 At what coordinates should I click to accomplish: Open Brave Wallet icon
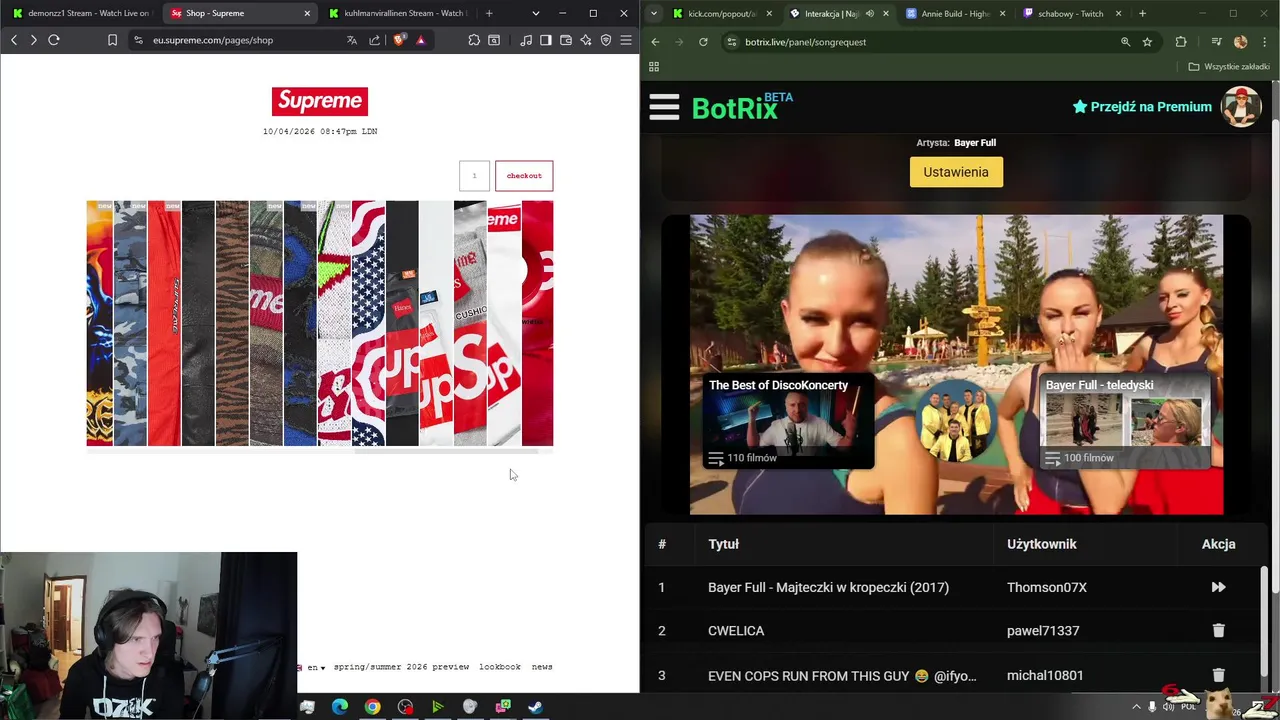(x=566, y=40)
